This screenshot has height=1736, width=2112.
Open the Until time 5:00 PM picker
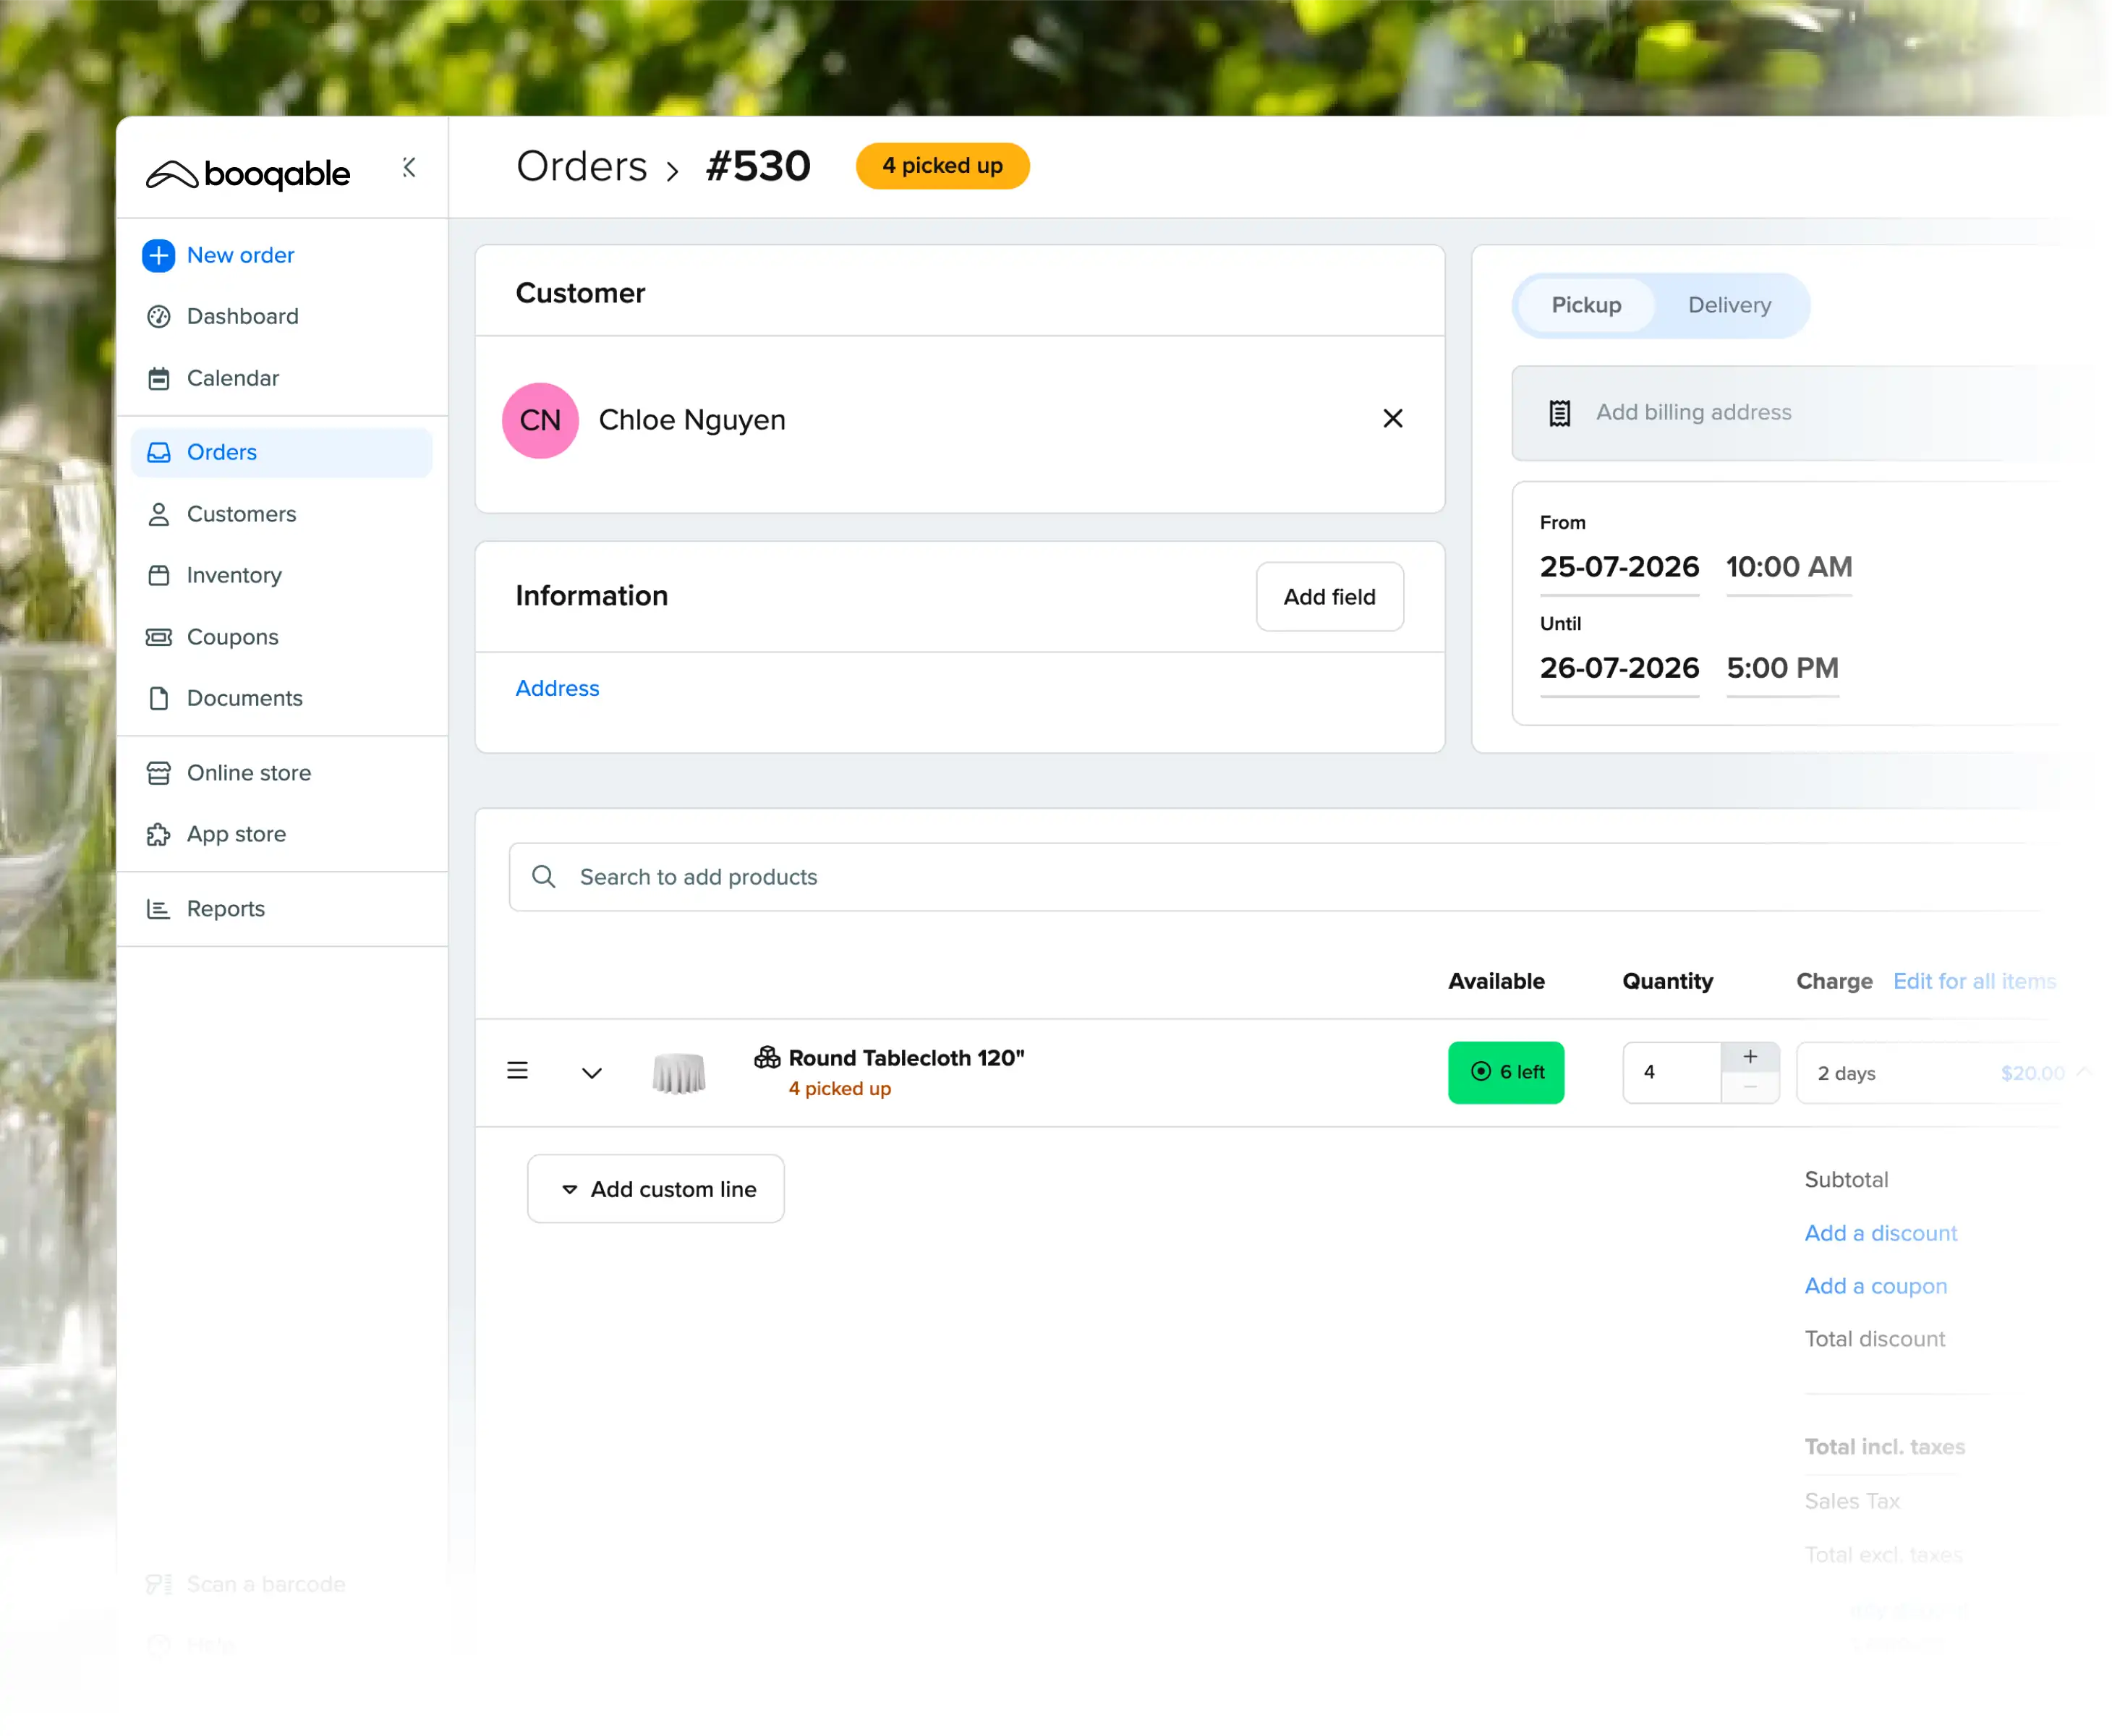click(x=1782, y=668)
